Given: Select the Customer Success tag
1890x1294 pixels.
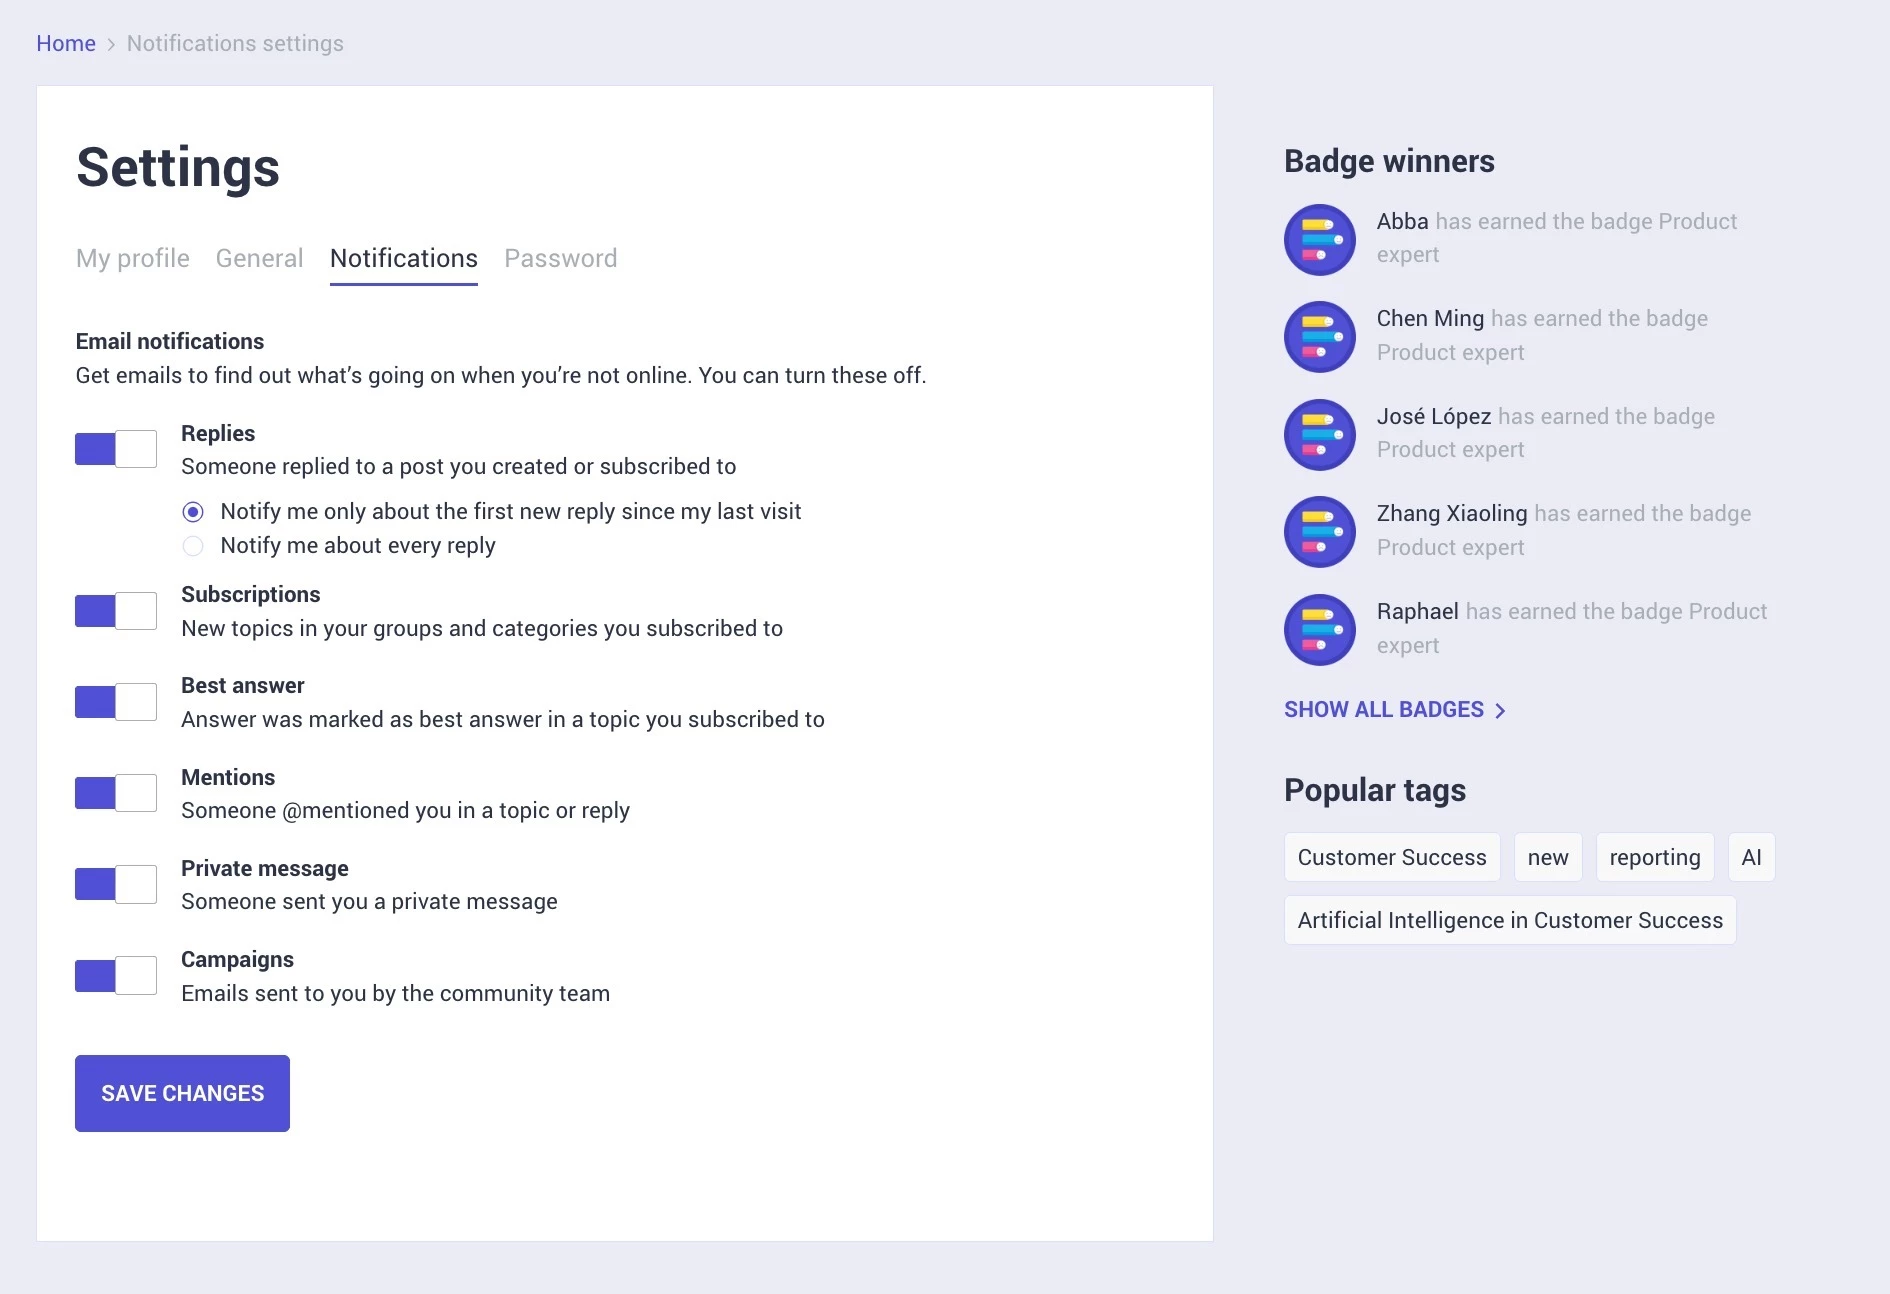Looking at the screenshot, I should (x=1392, y=857).
